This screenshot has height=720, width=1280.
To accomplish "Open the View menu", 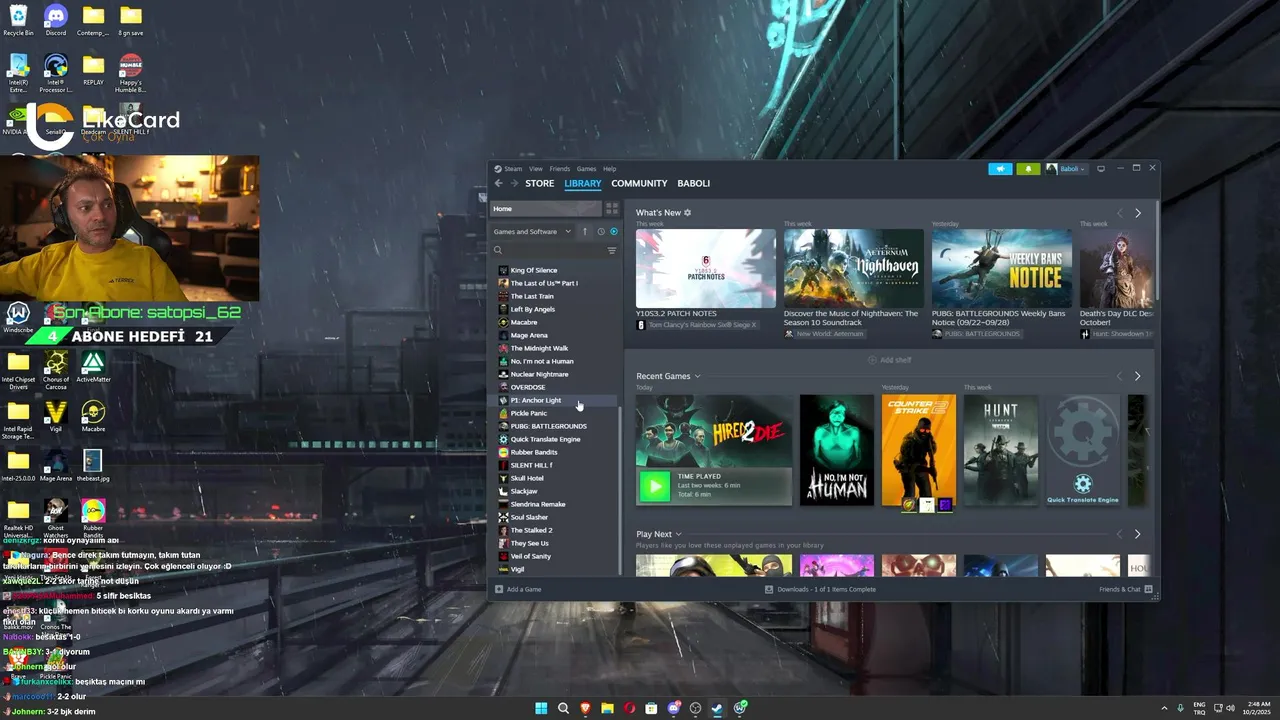I will pos(536,169).
